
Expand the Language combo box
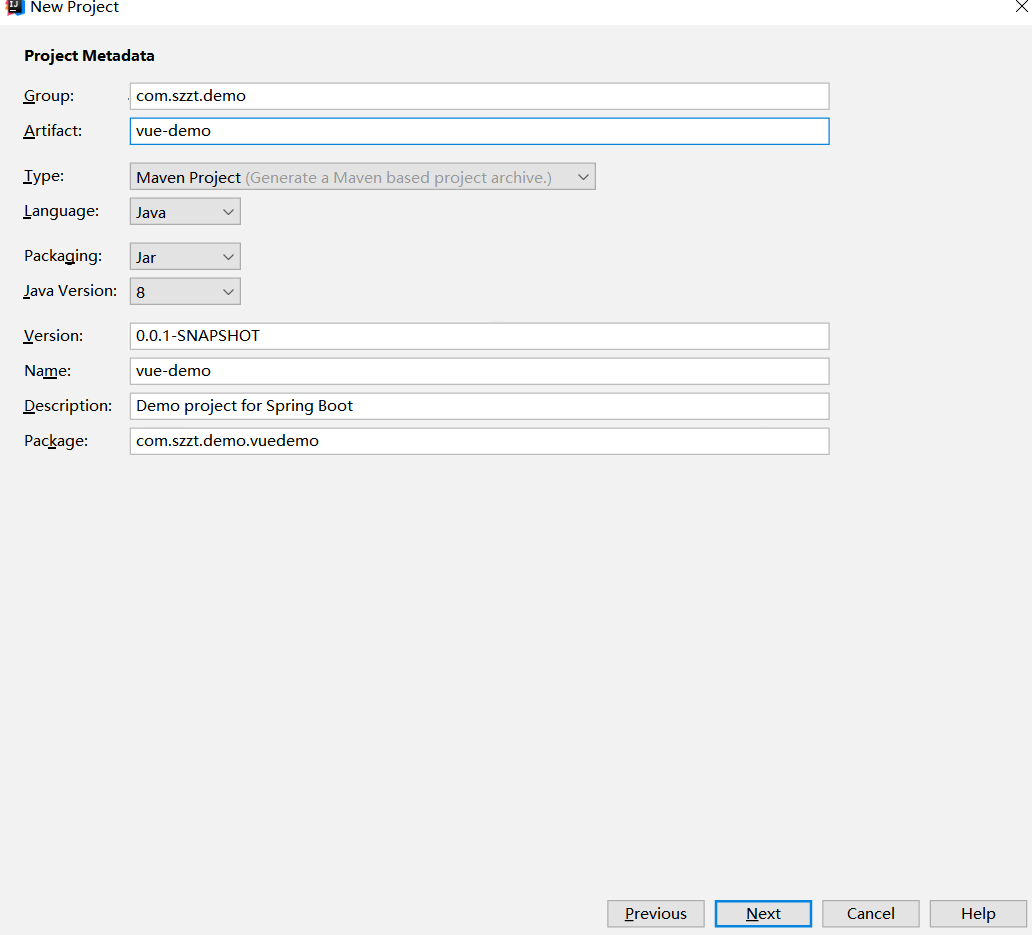185,212
